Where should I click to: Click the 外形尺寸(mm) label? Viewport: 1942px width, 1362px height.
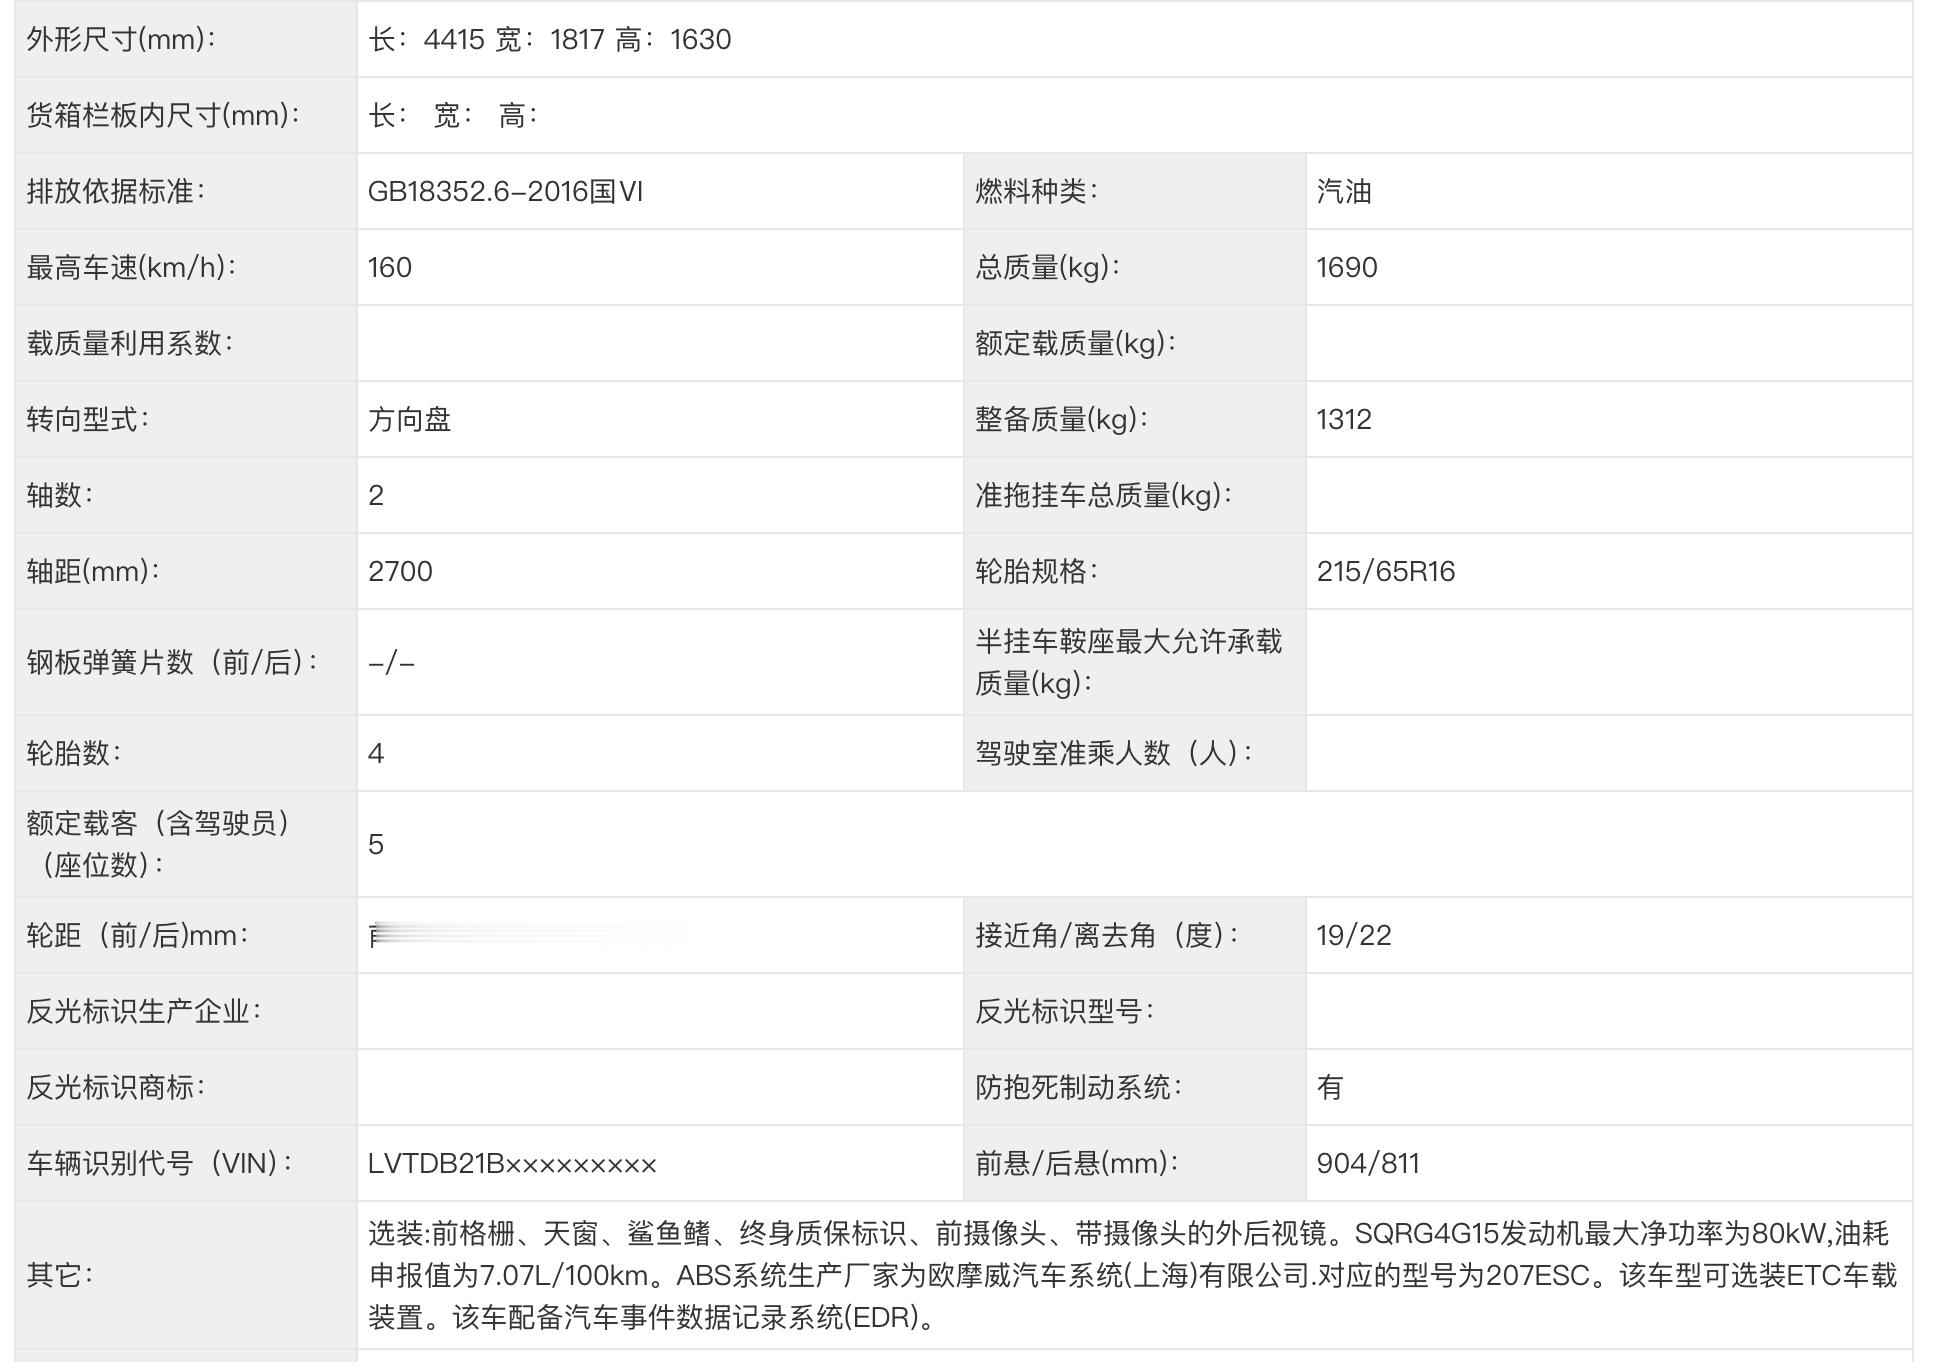(121, 40)
